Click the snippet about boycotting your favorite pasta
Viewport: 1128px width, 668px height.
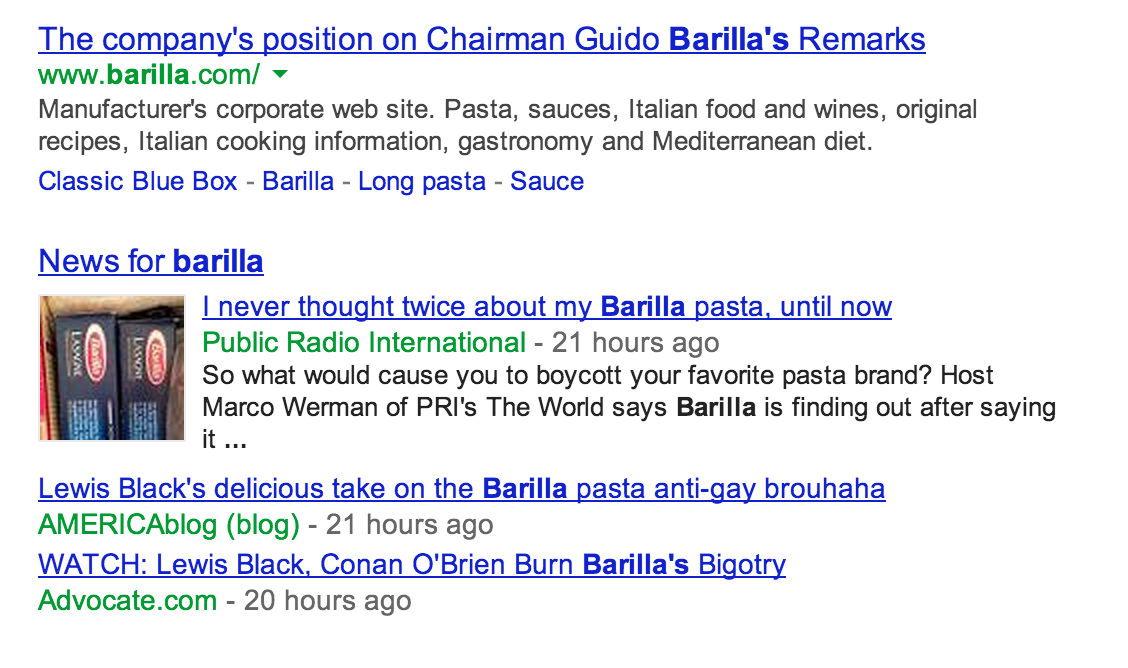[x=629, y=407]
